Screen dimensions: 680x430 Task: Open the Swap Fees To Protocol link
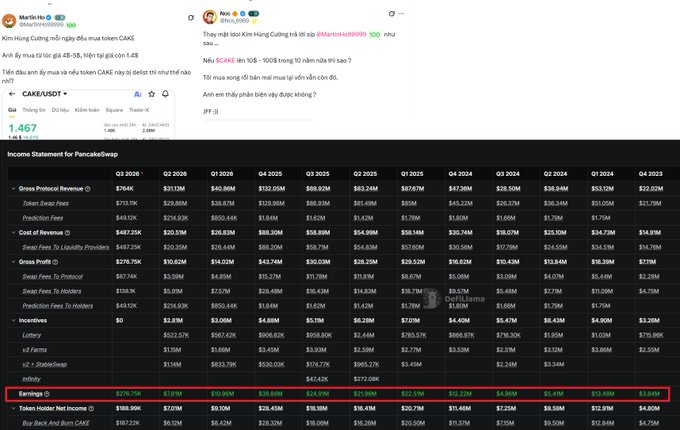(52, 277)
